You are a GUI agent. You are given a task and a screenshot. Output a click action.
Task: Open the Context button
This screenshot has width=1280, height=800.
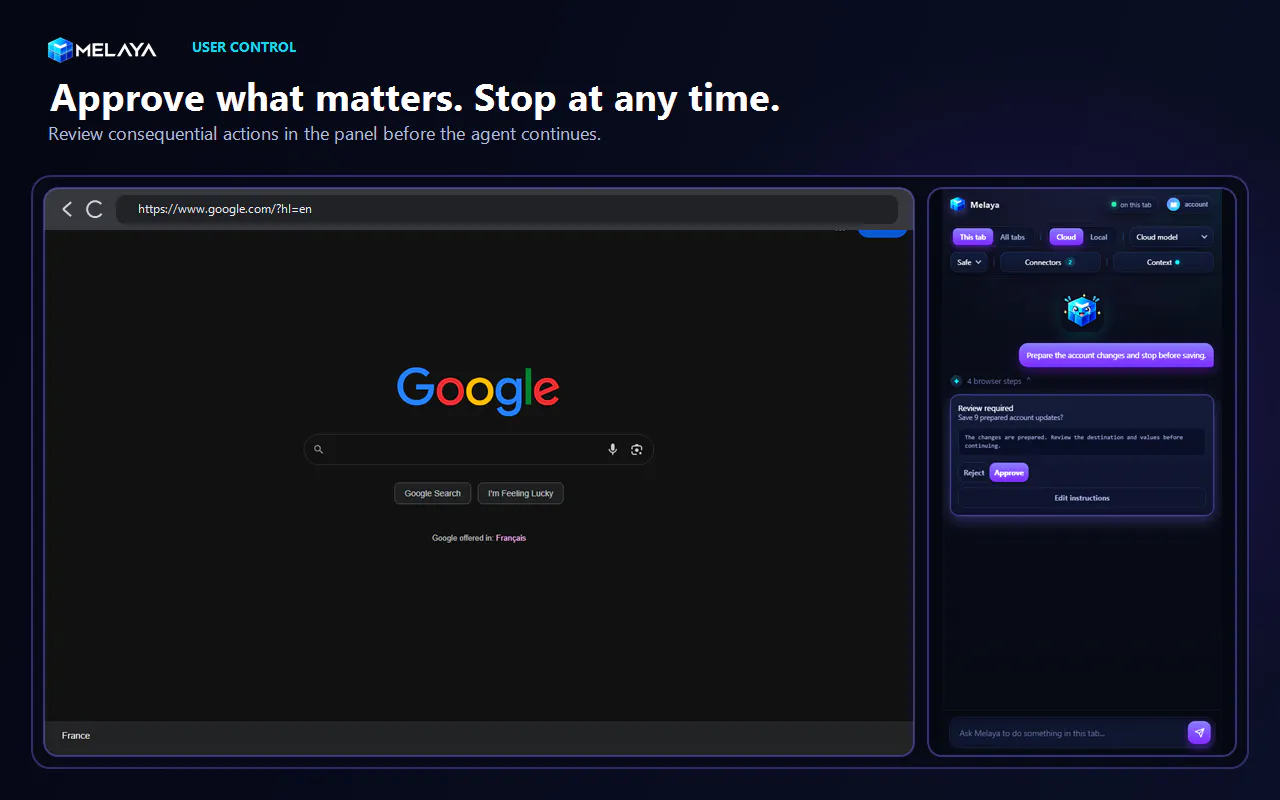click(x=1163, y=262)
